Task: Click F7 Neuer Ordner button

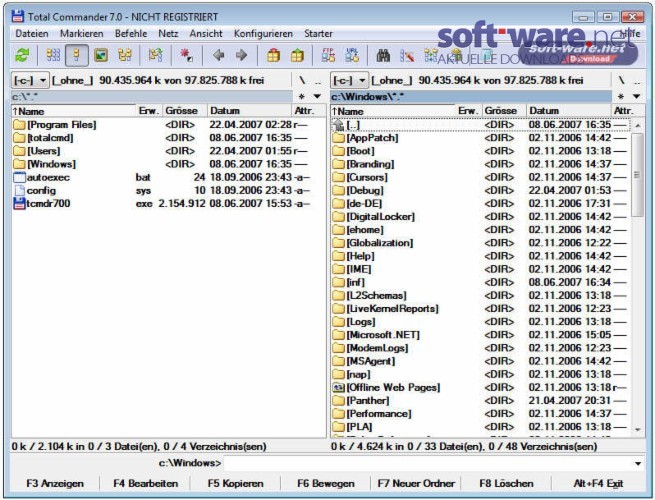Action: tap(416, 483)
